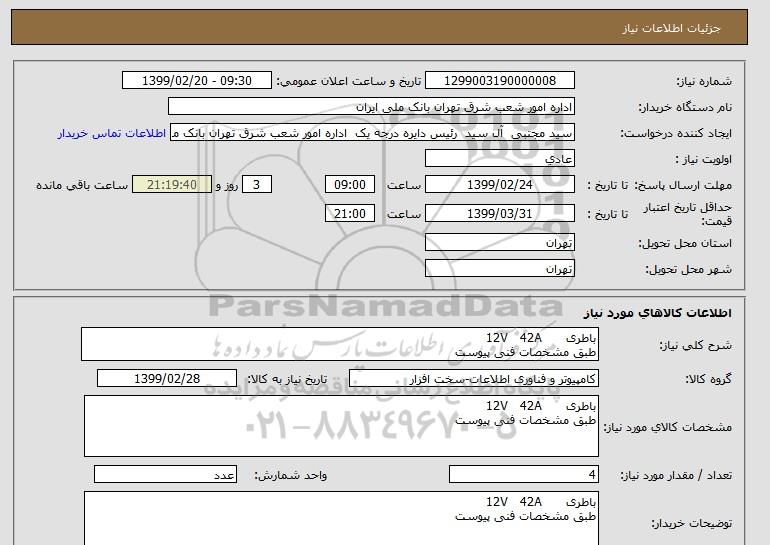The height and width of the screenshot is (545, 770).
Task: Click label استان محل تحویل:
Action: tap(685, 244)
